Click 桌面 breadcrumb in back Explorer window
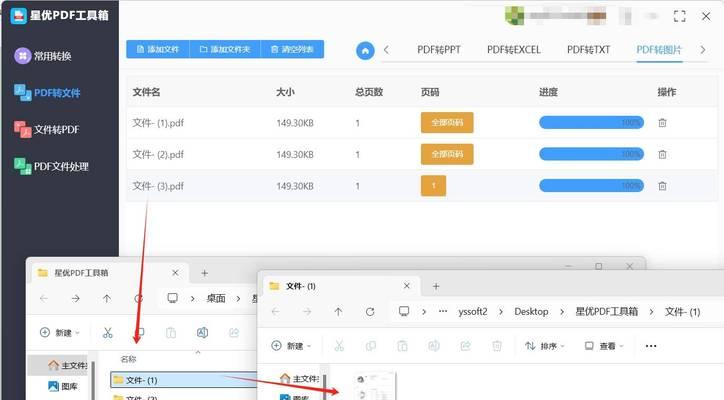The width and height of the screenshot is (724, 400). [216, 299]
